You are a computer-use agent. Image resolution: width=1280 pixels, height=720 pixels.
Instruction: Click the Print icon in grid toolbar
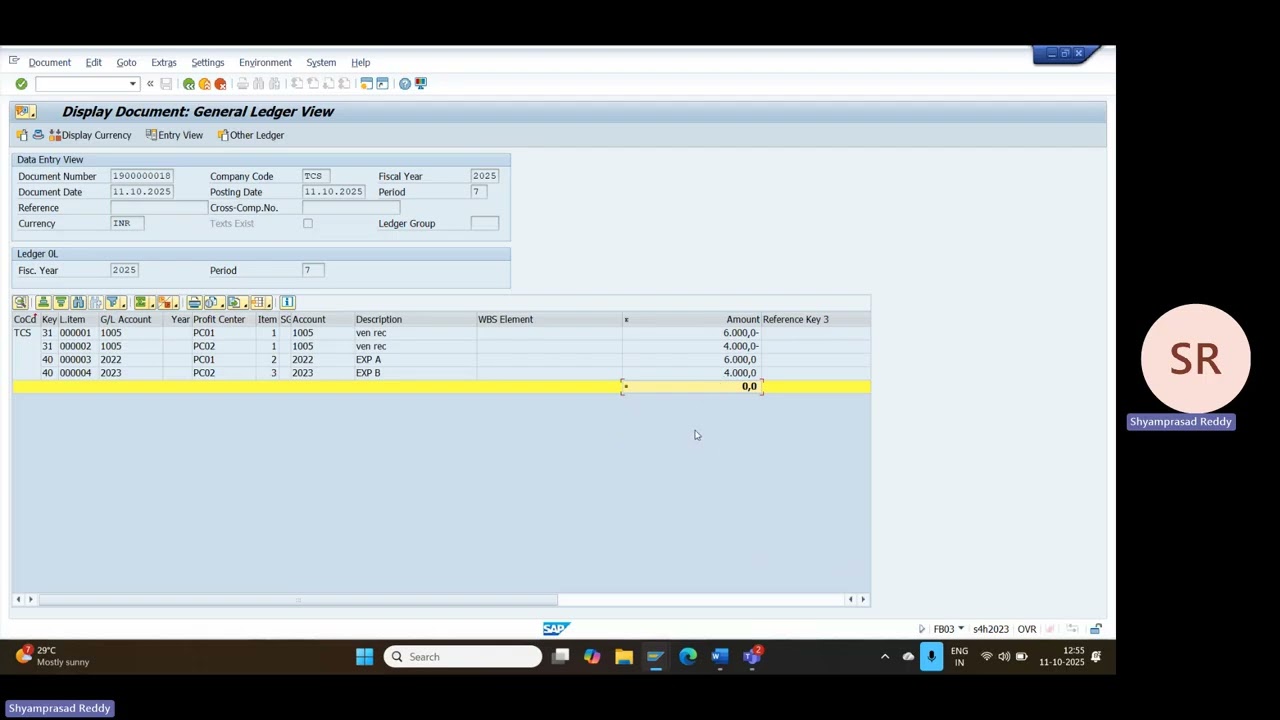[x=194, y=302]
